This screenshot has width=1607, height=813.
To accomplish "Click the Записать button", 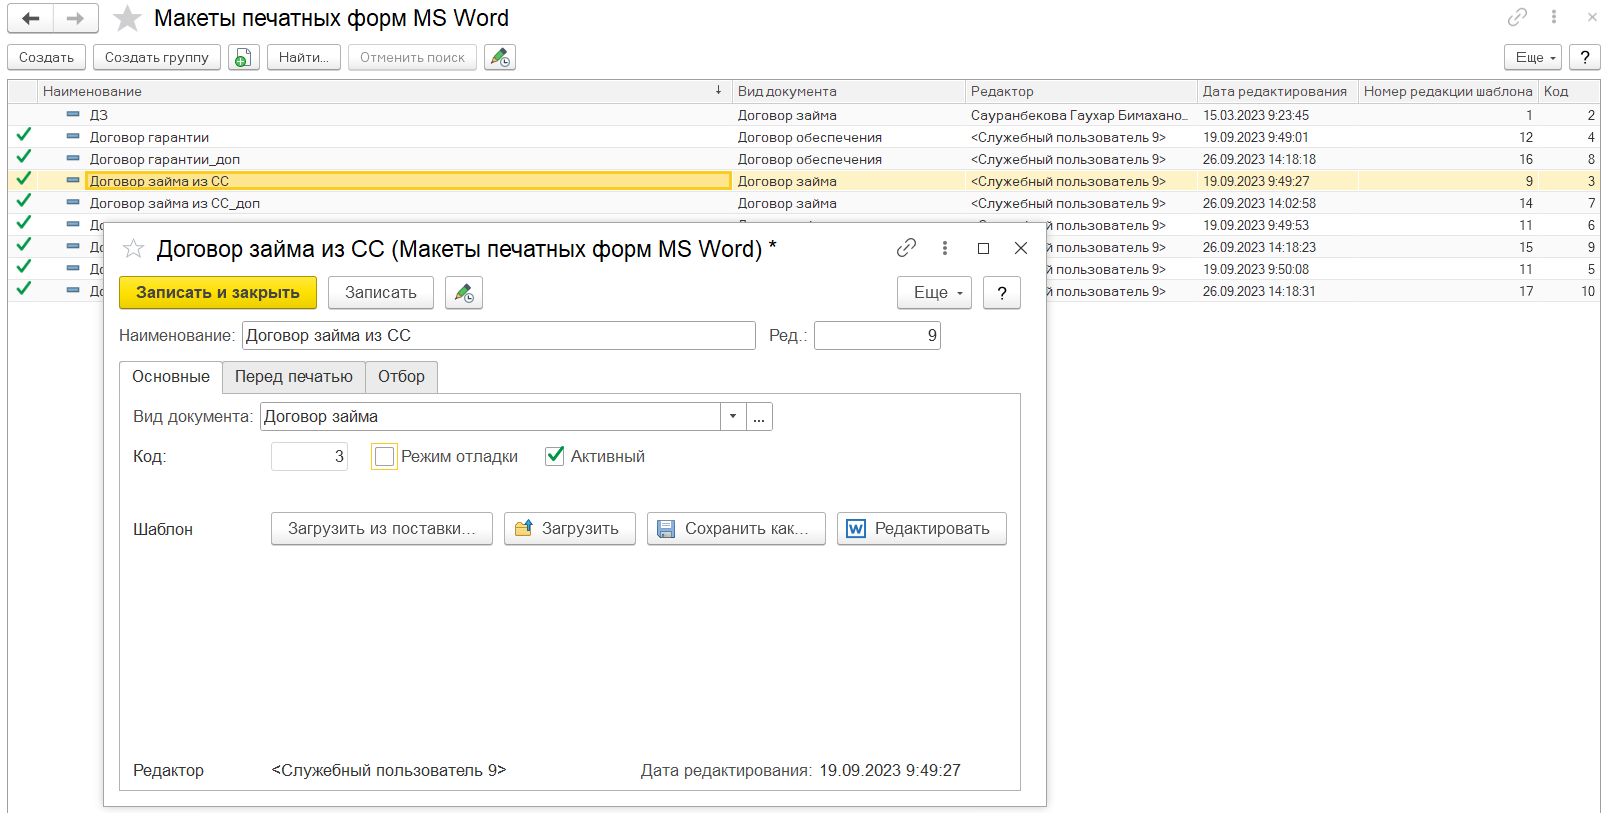I will coord(381,293).
